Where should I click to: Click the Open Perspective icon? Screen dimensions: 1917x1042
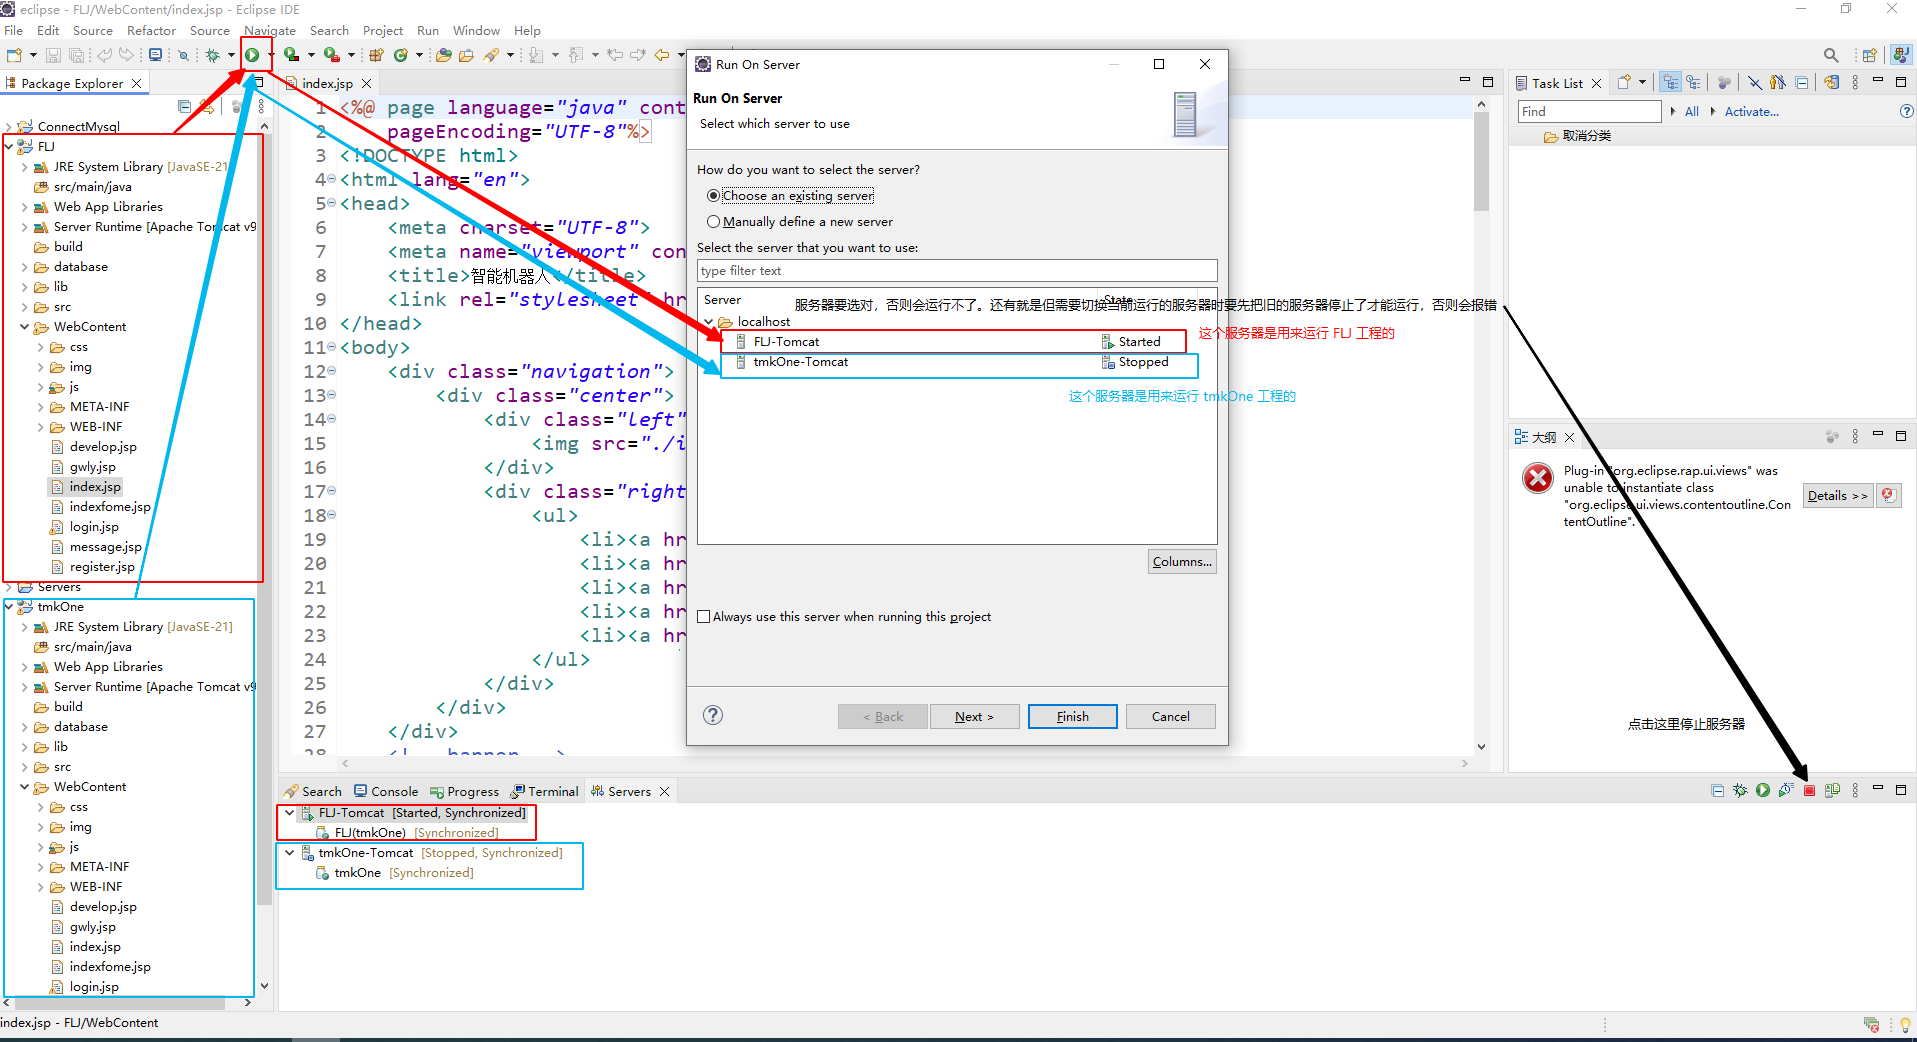(x=1869, y=55)
